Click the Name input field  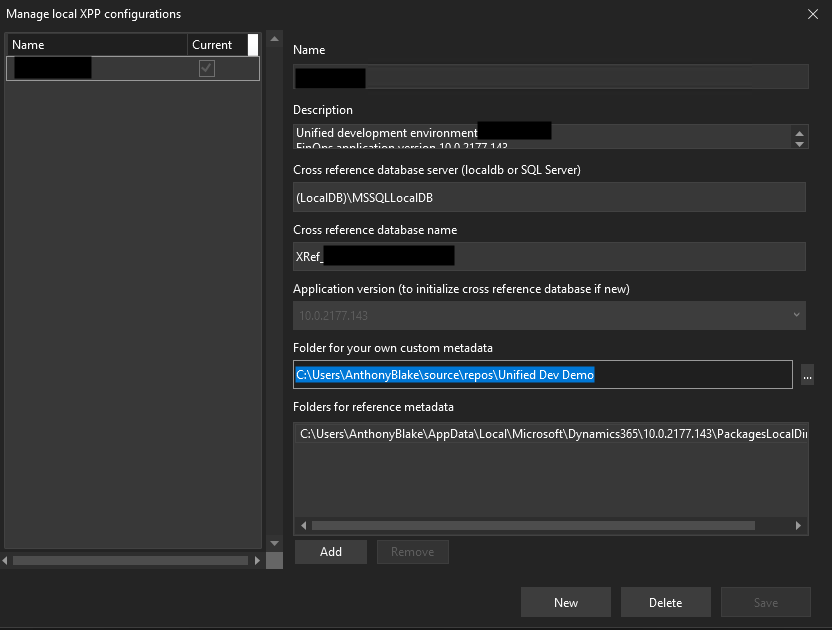point(551,77)
